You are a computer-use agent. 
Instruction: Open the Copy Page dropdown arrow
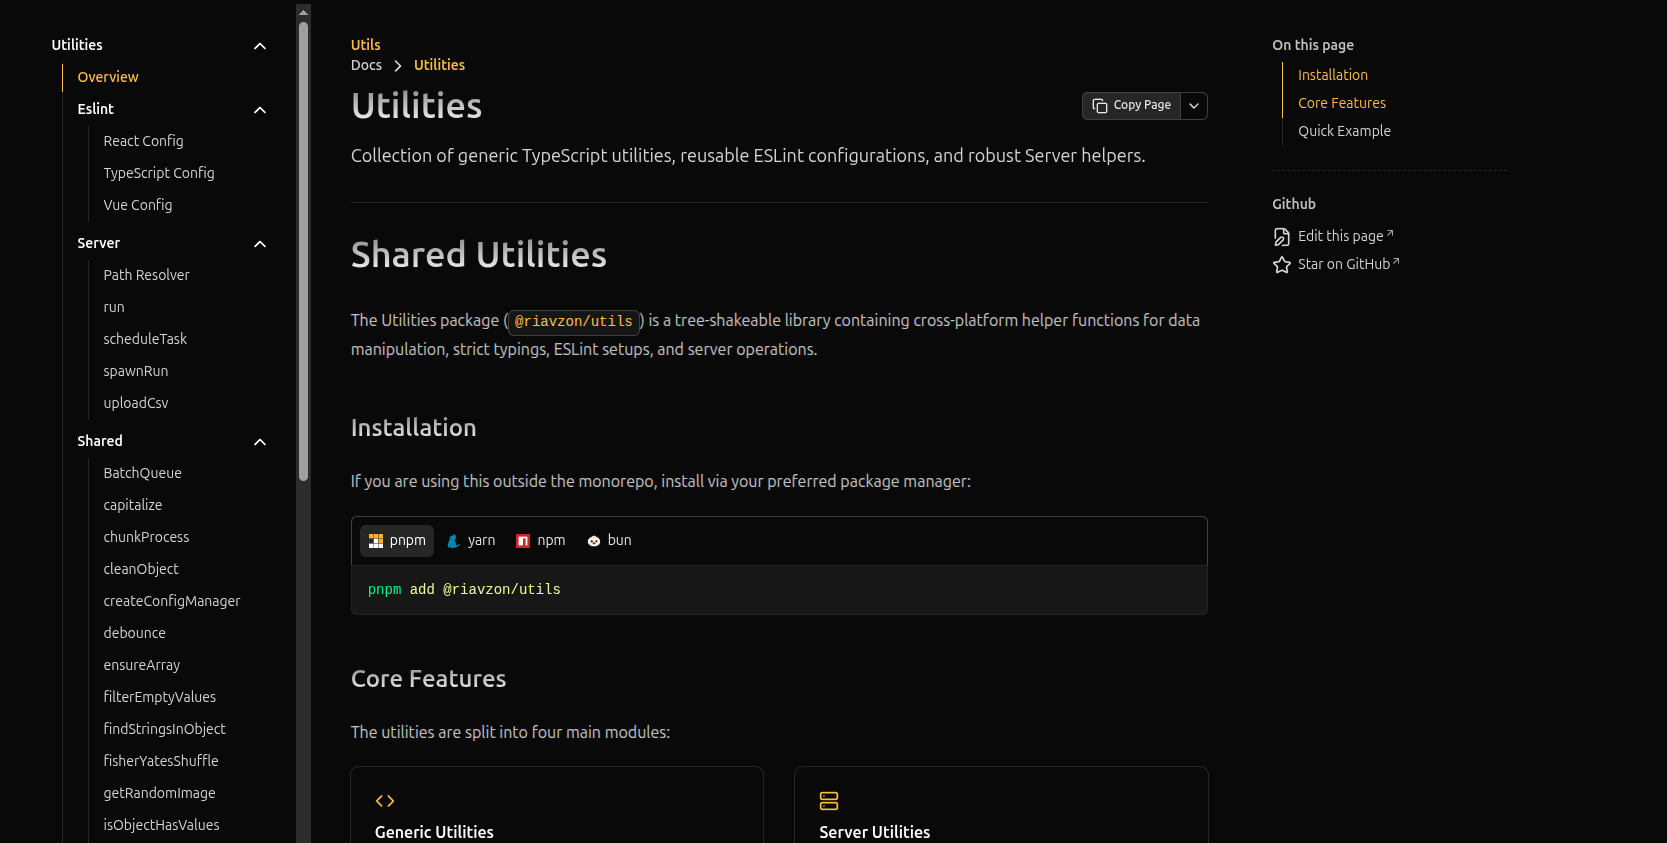tap(1194, 106)
